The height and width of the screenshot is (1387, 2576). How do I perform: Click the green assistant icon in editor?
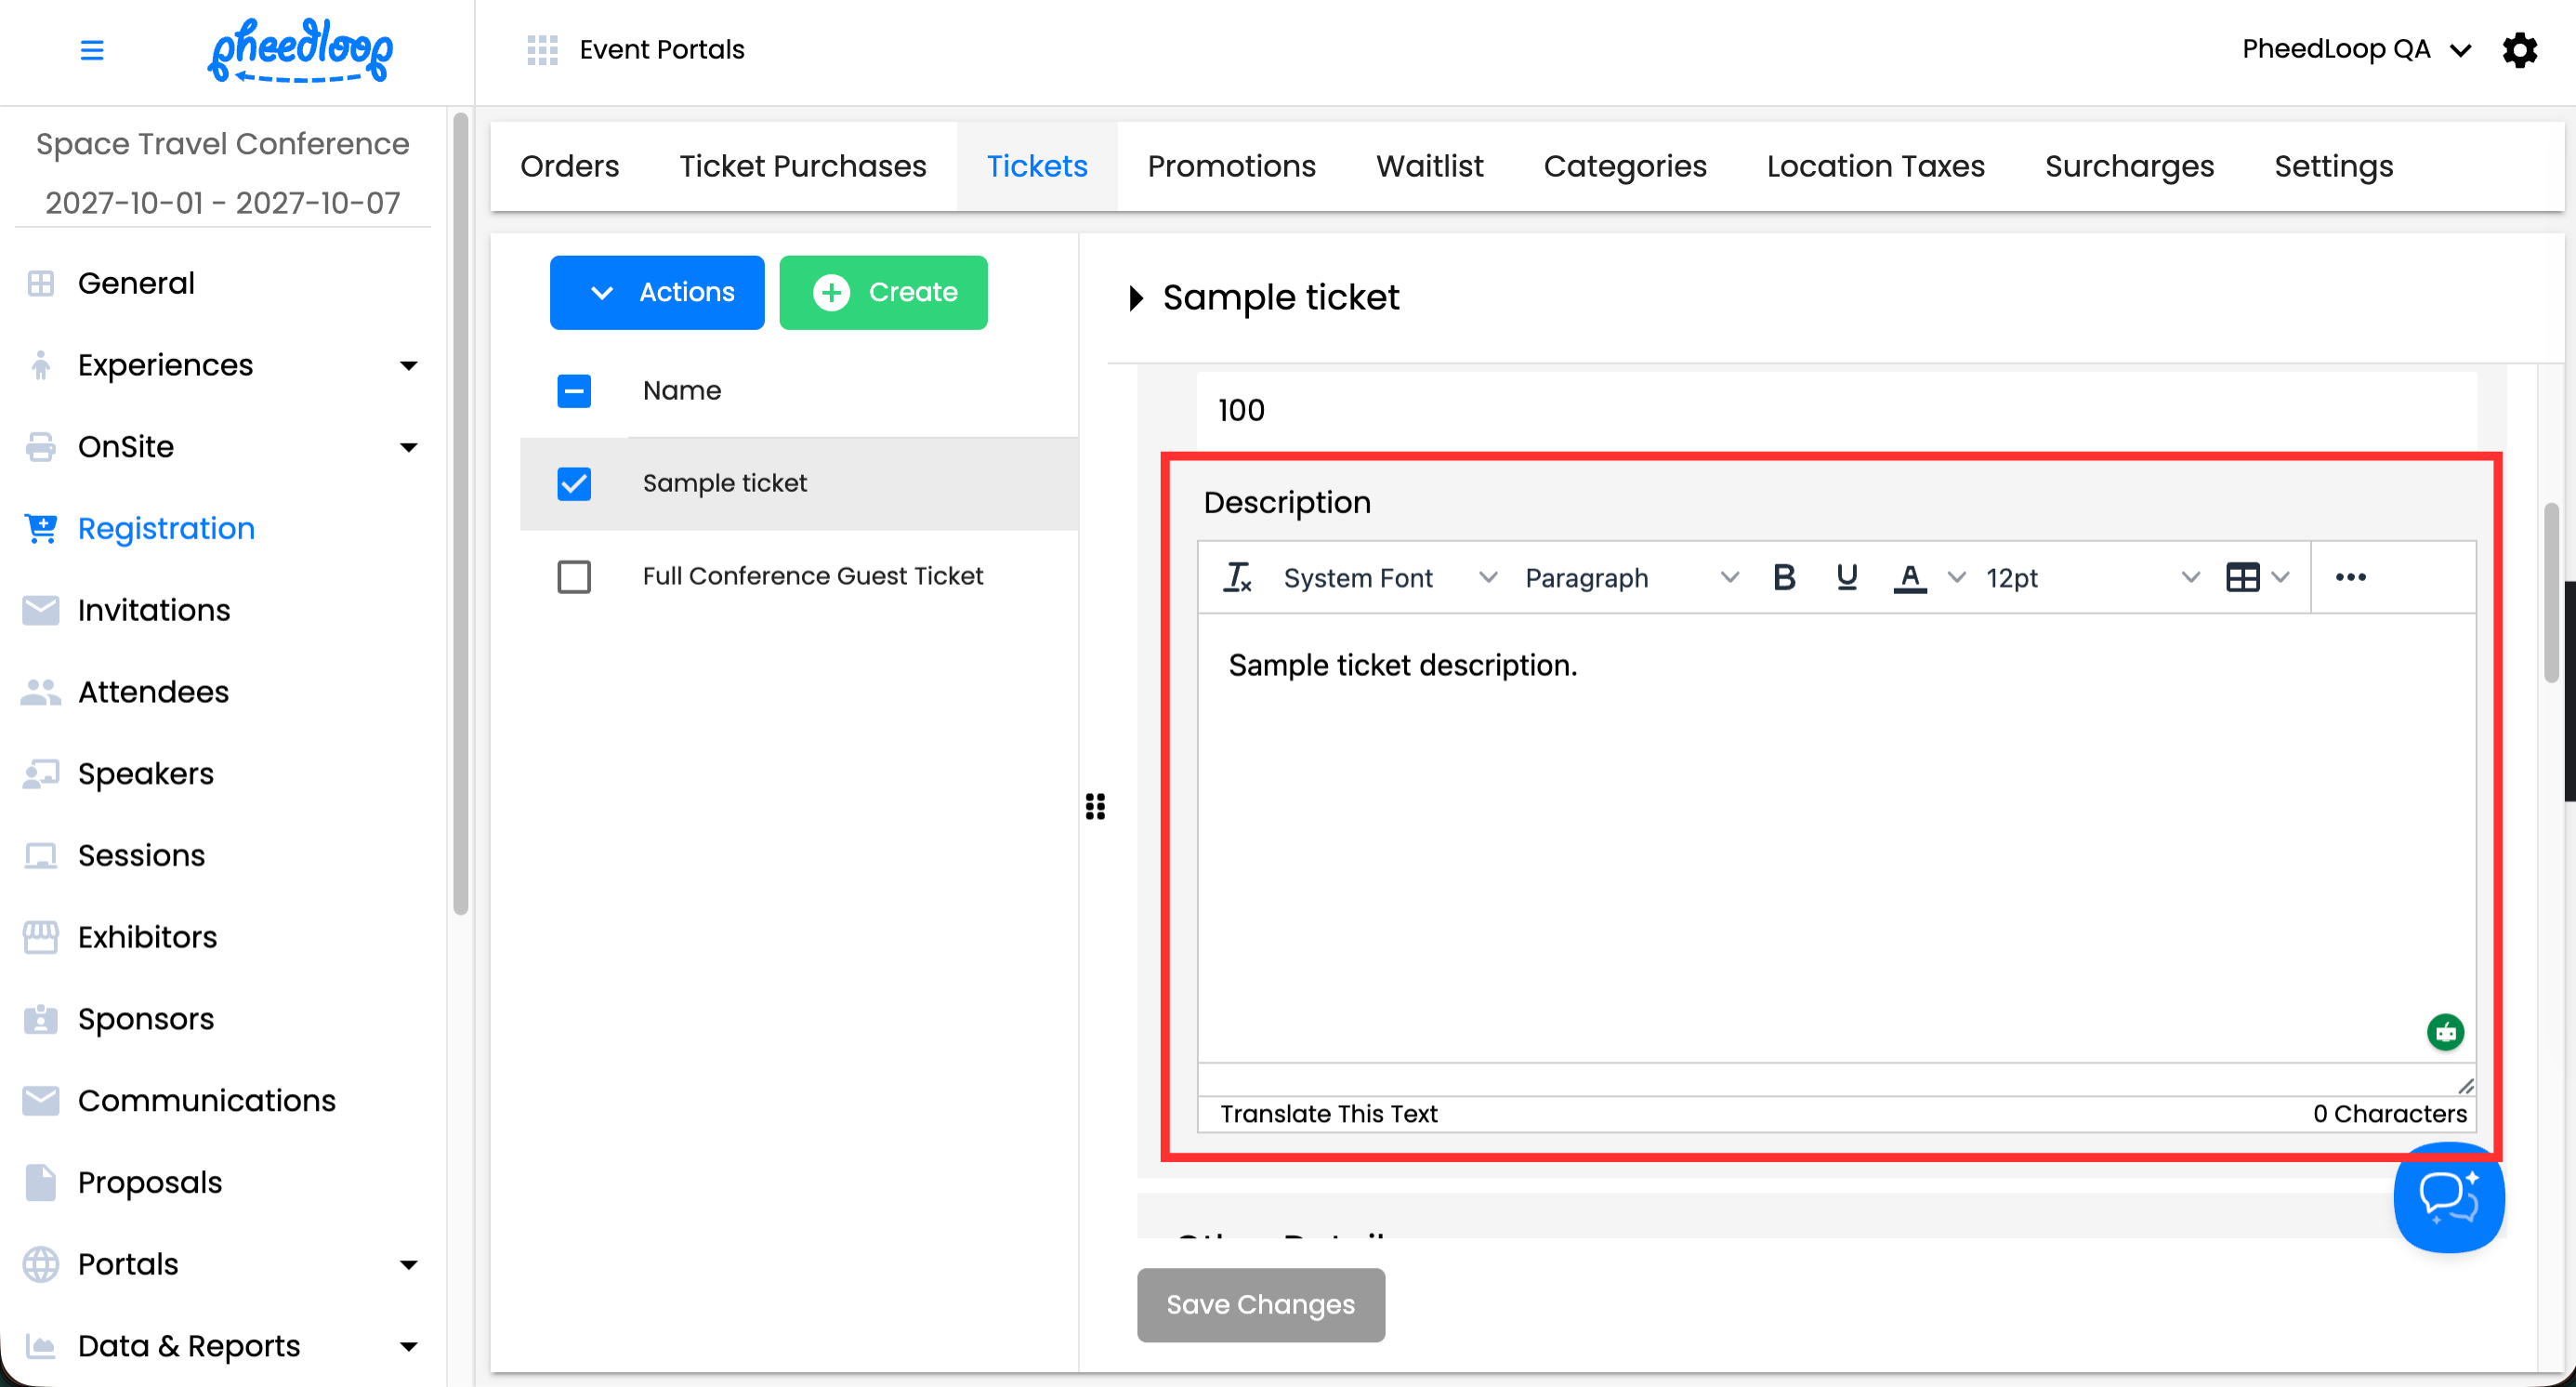point(2445,1031)
